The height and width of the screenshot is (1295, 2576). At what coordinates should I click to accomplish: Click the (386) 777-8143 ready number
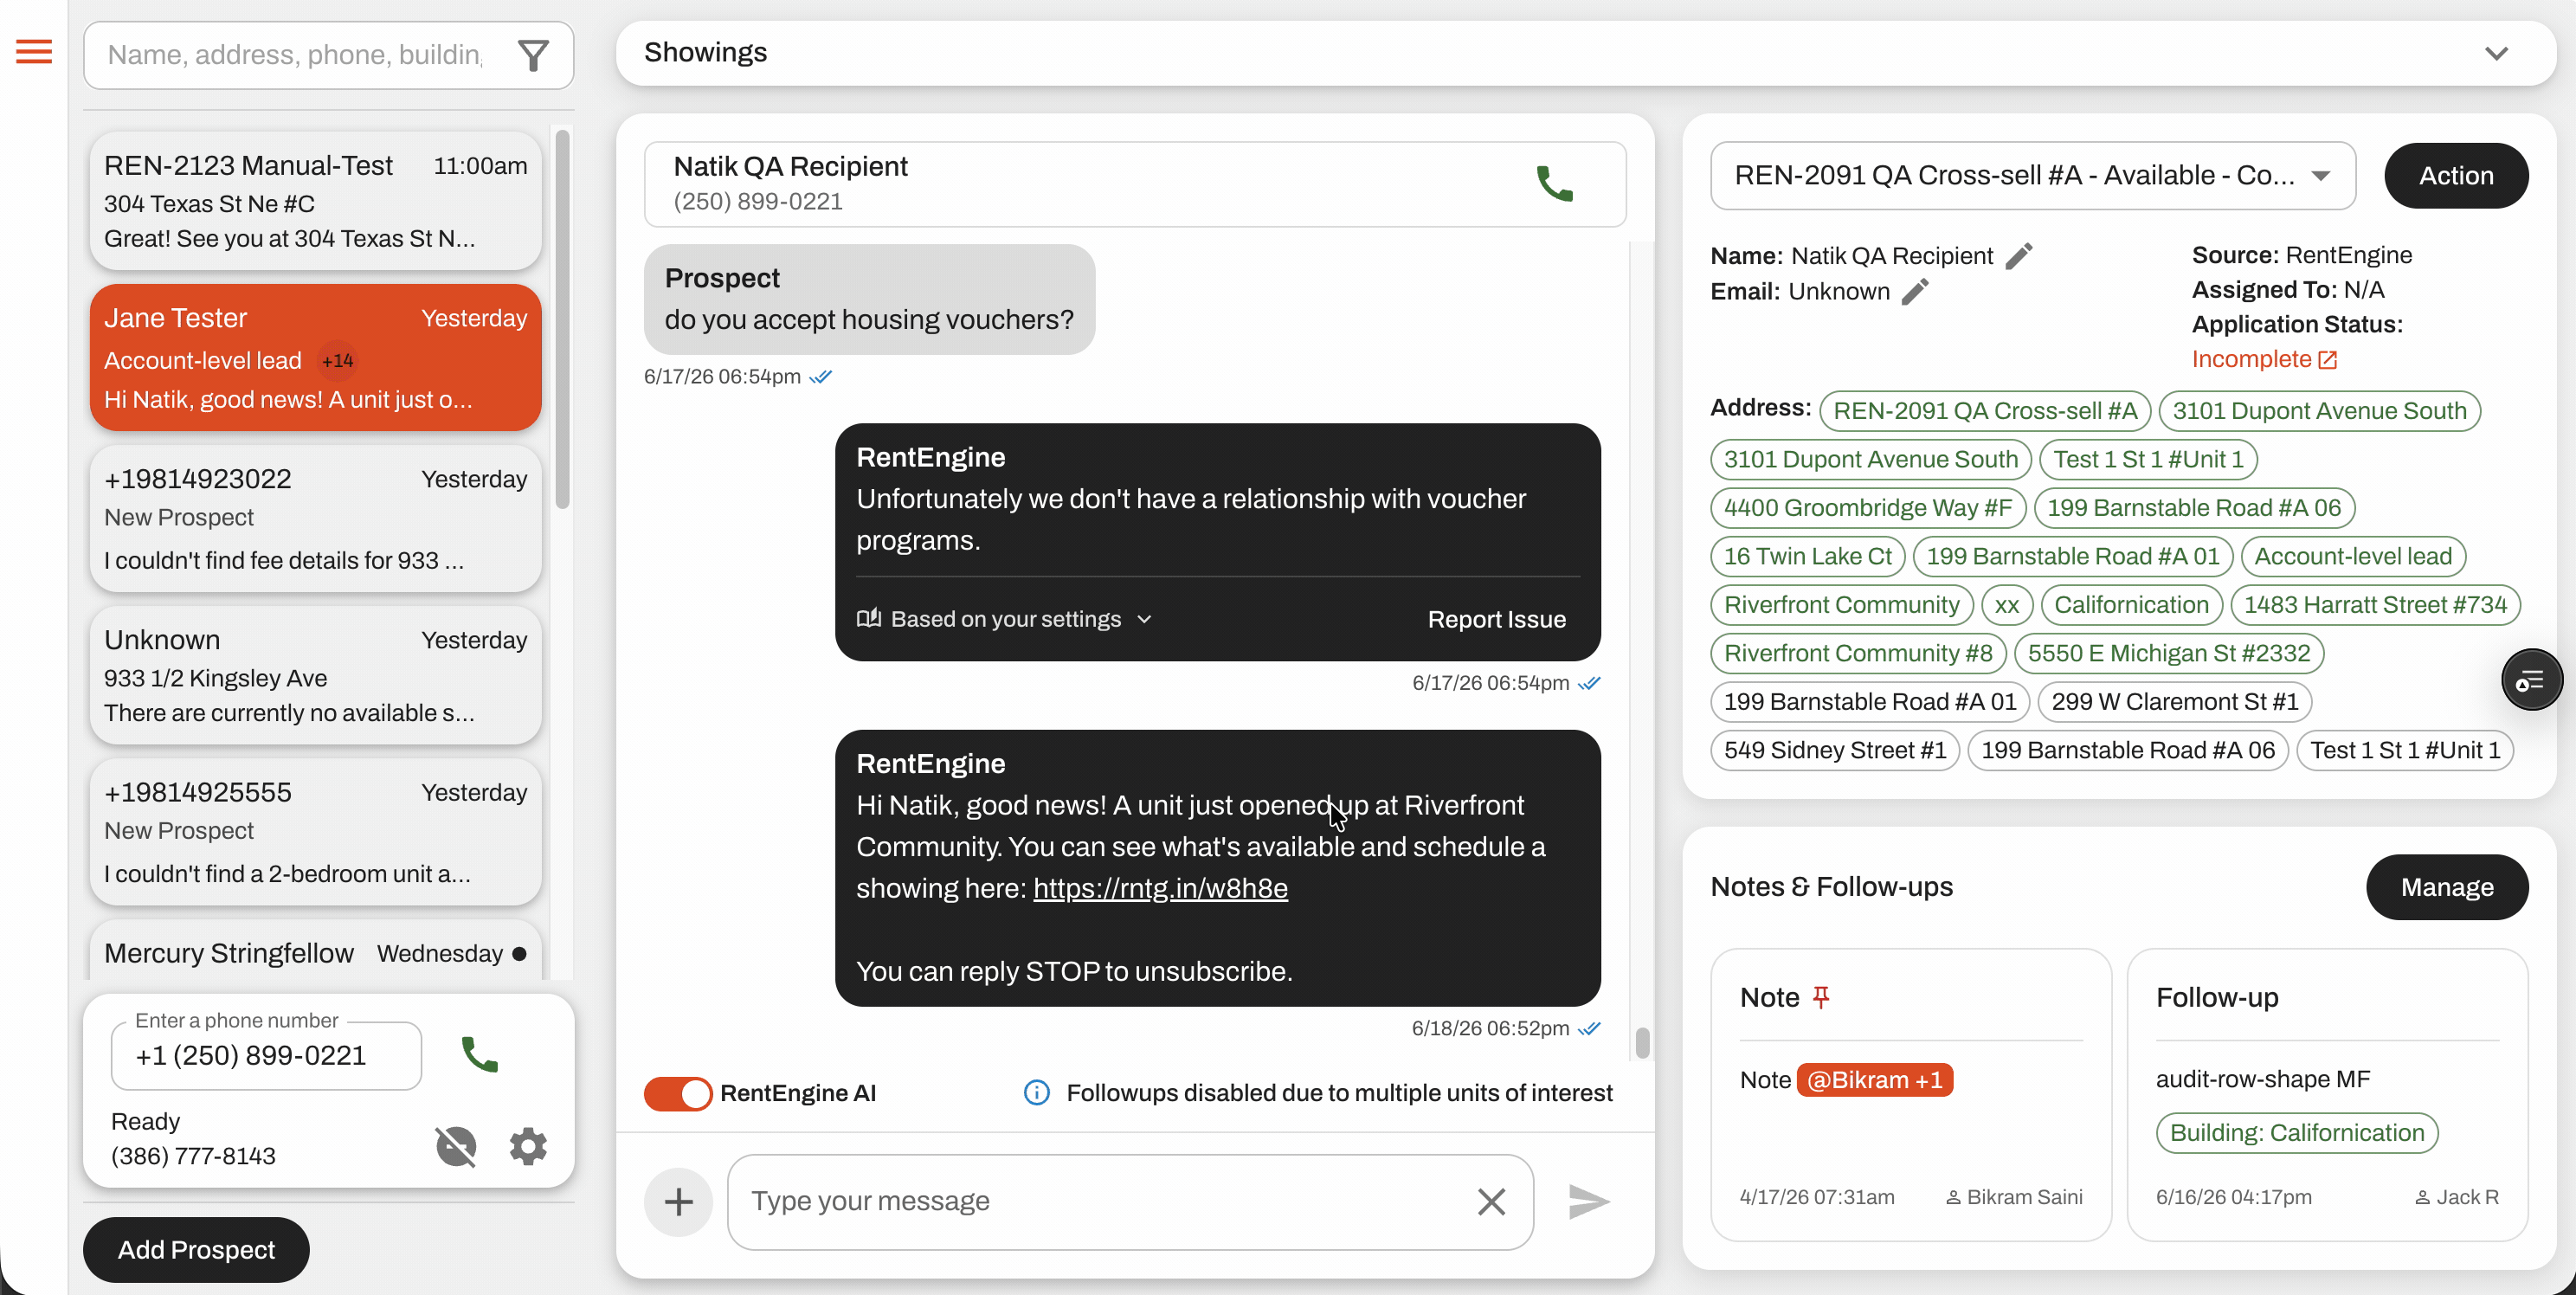pyautogui.click(x=193, y=1157)
